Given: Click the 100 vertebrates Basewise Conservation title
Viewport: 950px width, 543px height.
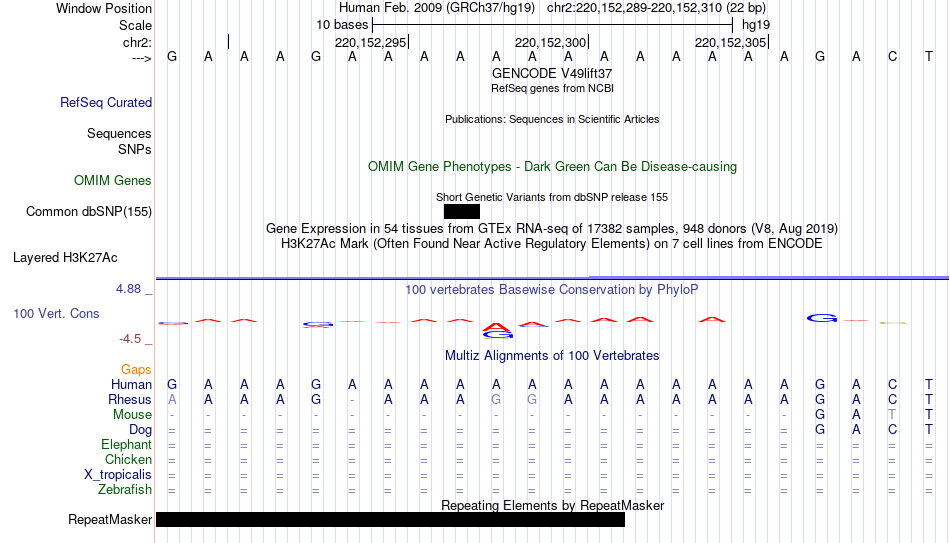Looking at the screenshot, I should coord(552,290).
